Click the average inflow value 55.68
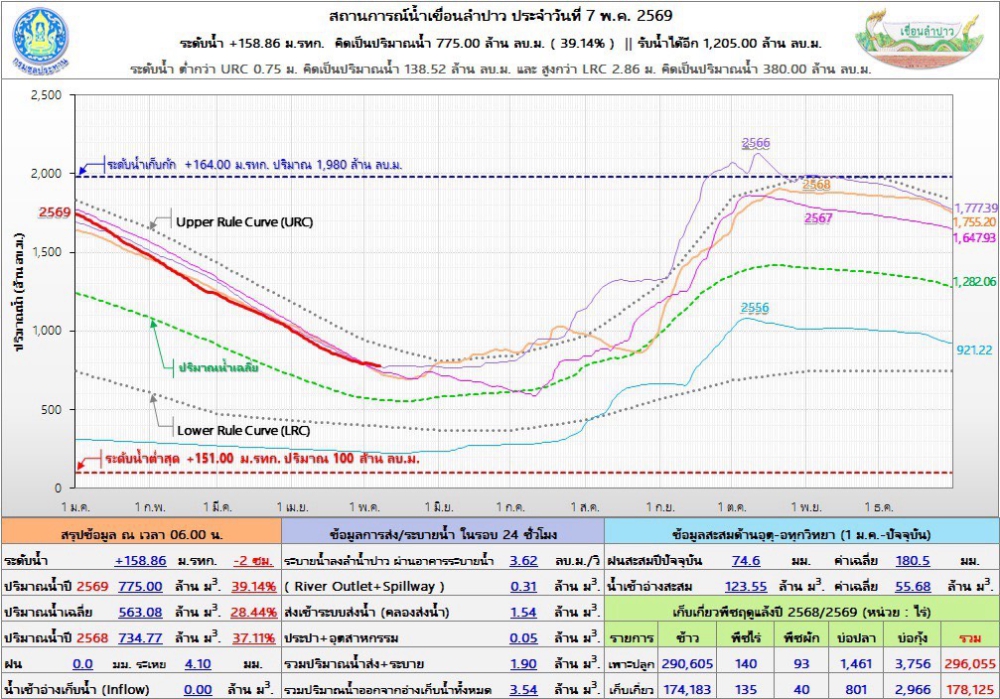This screenshot has height=699, width=1000. pos(913,586)
